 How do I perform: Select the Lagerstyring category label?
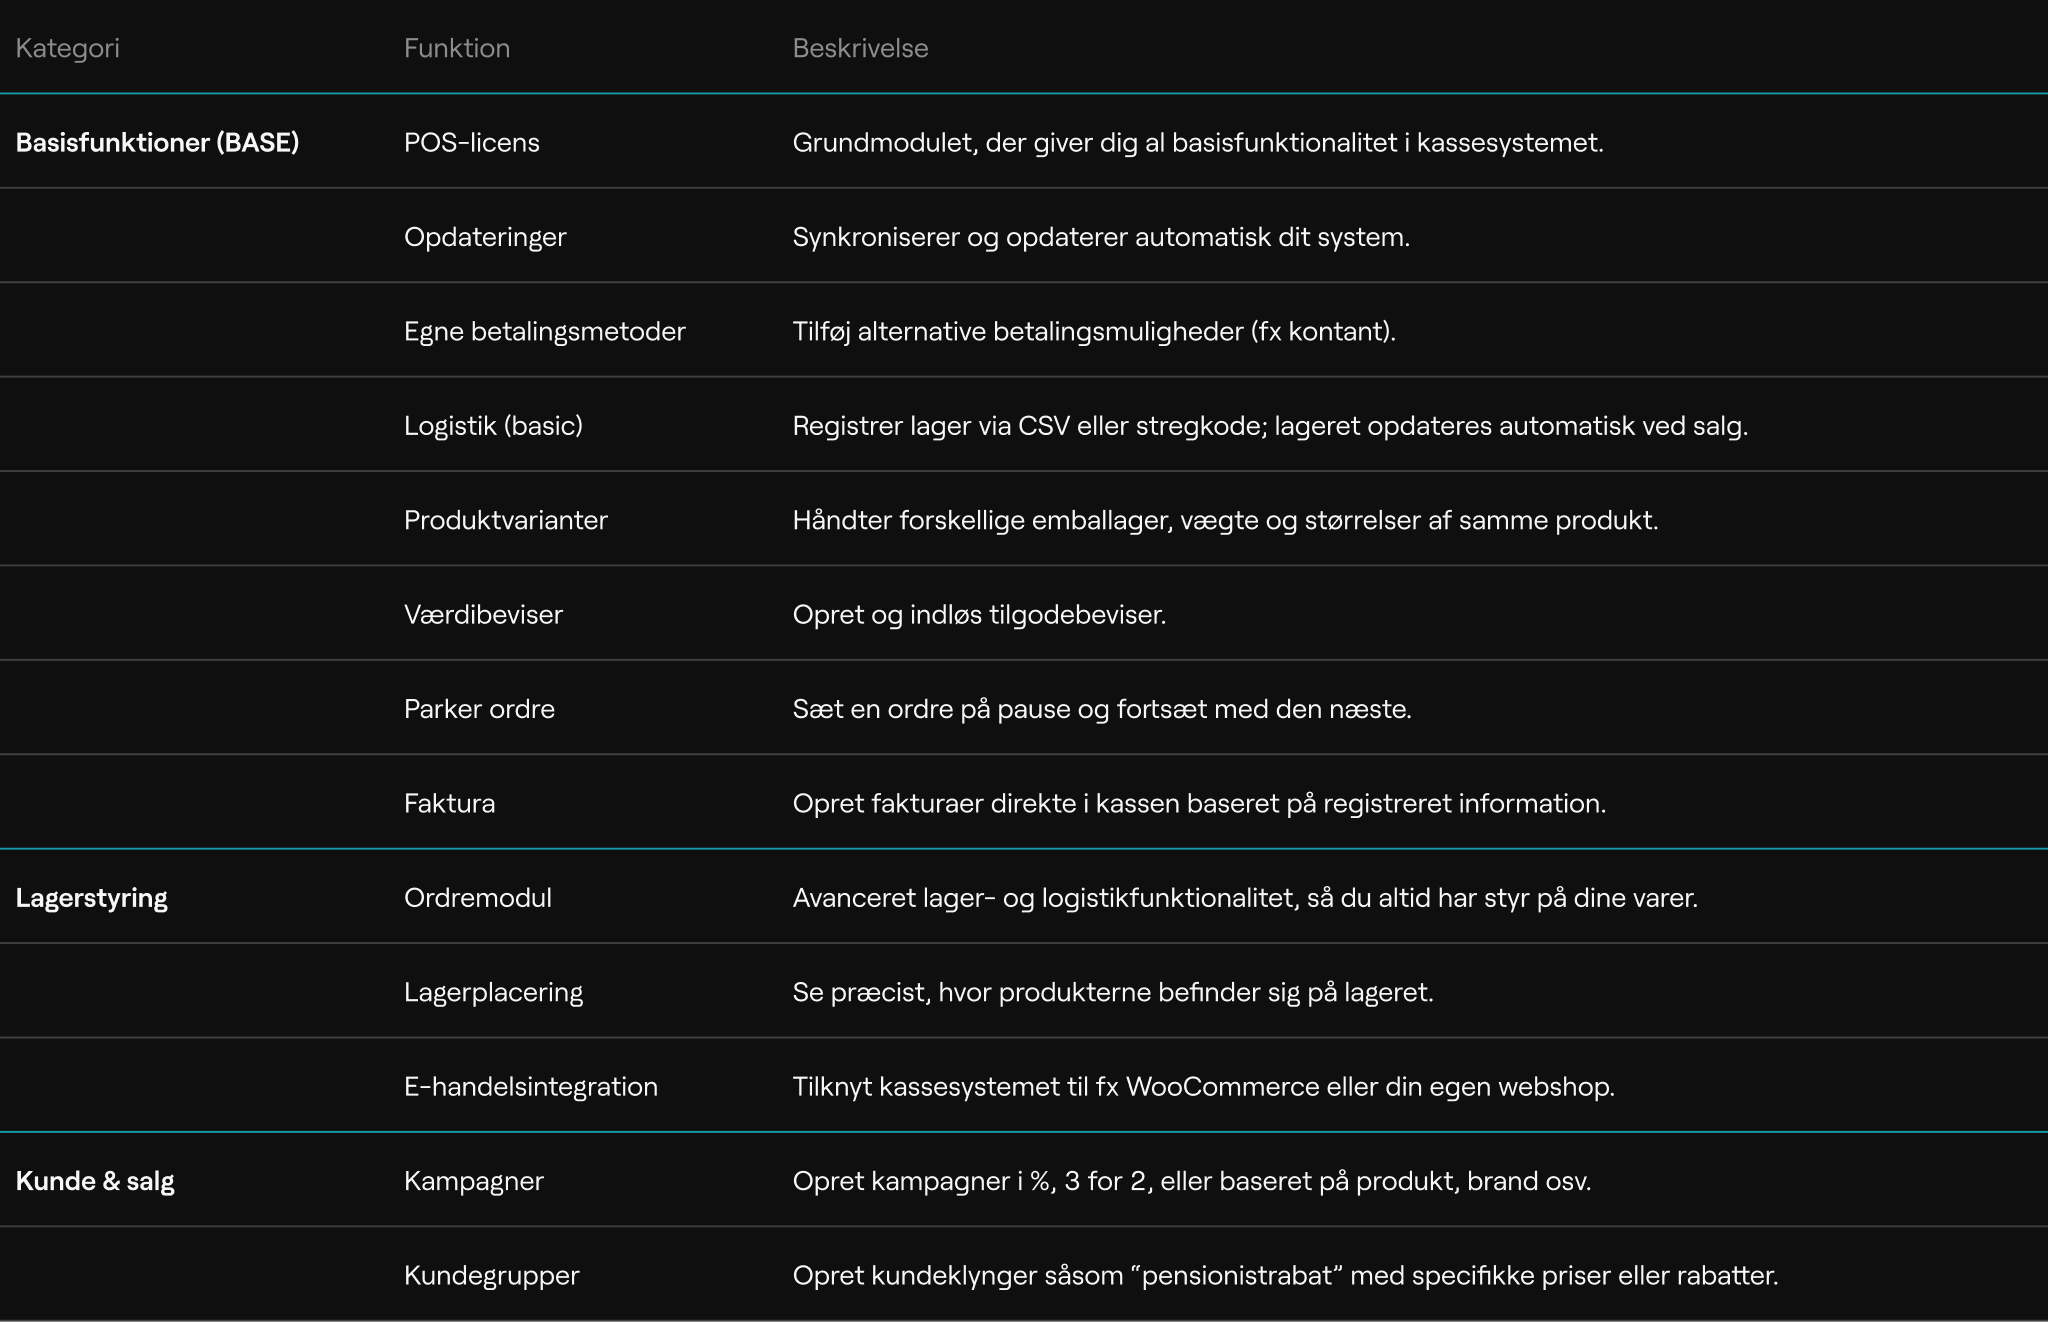pyautogui.click(x=91, y=897)
